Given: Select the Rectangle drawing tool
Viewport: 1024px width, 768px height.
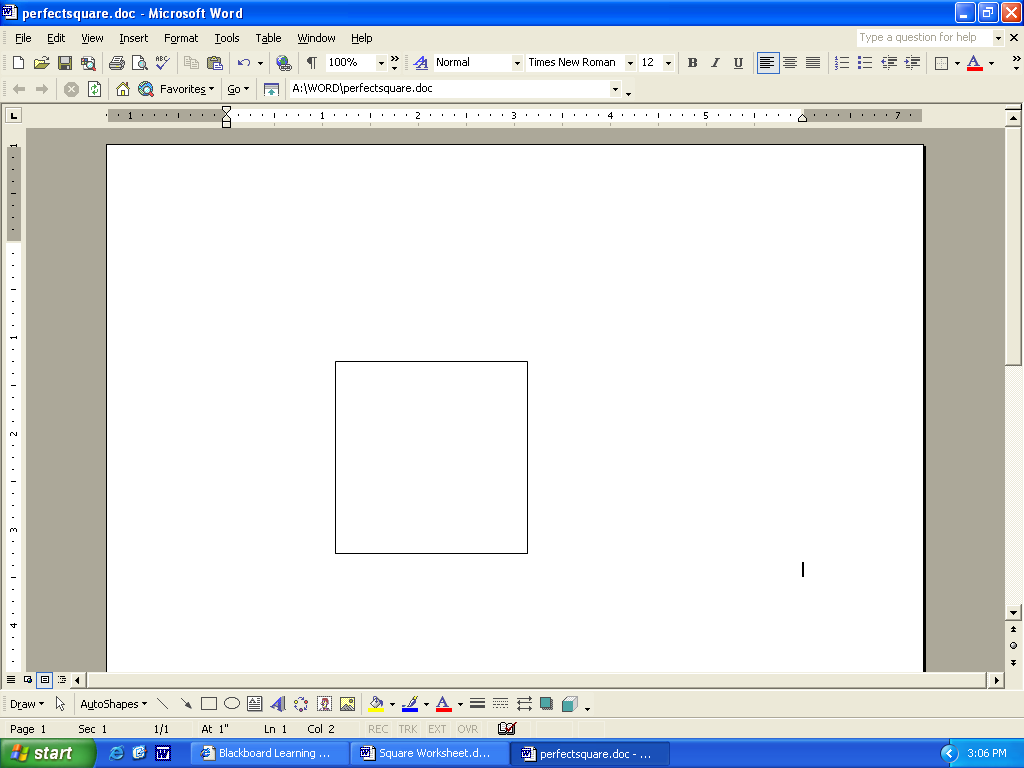Looking at the screenshot, I should [209, 703].
